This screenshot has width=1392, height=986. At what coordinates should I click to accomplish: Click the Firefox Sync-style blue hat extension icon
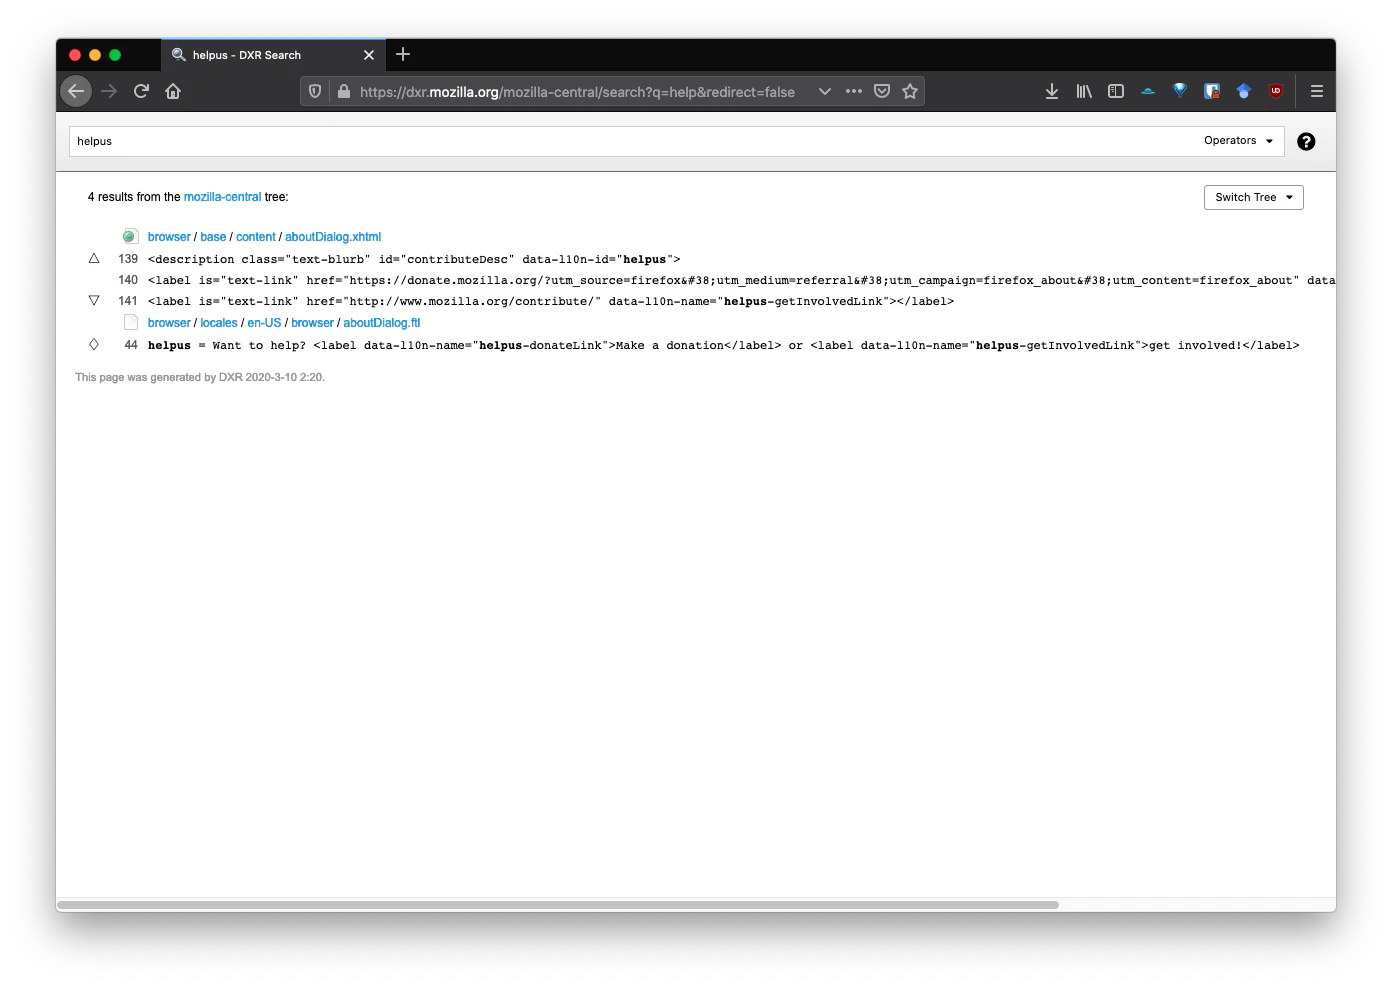(x=1148, y=91)
